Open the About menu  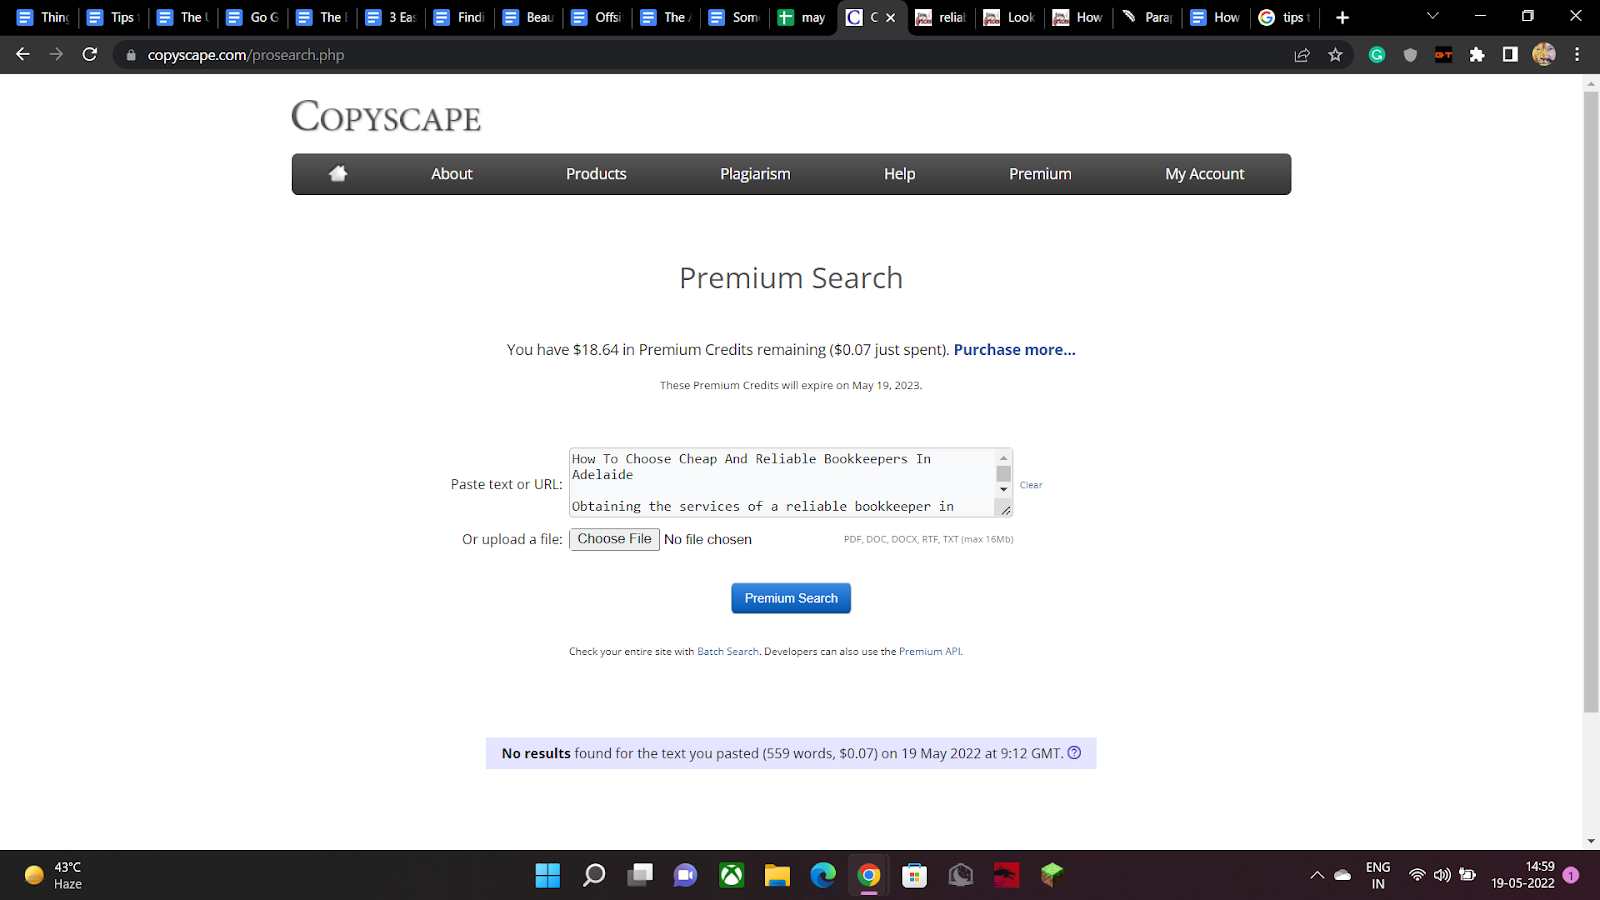point(452,174)
